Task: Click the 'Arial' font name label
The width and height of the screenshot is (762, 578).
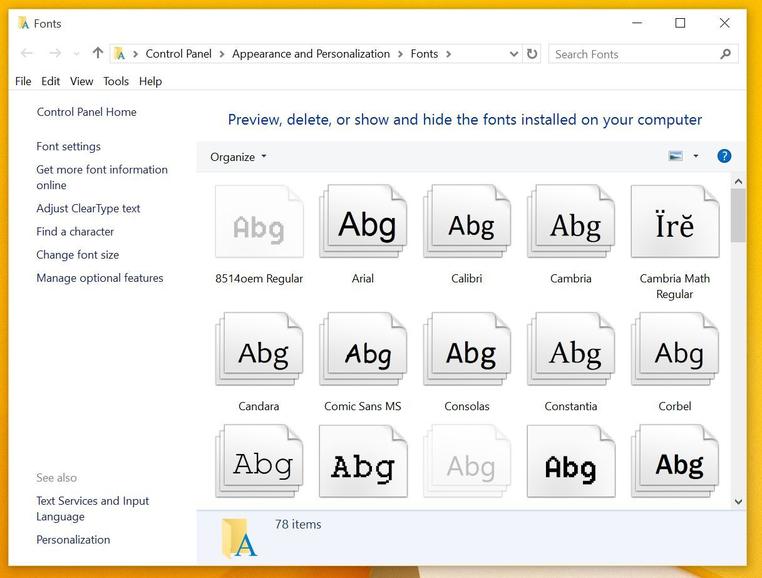Action: [x=363, y=279]
